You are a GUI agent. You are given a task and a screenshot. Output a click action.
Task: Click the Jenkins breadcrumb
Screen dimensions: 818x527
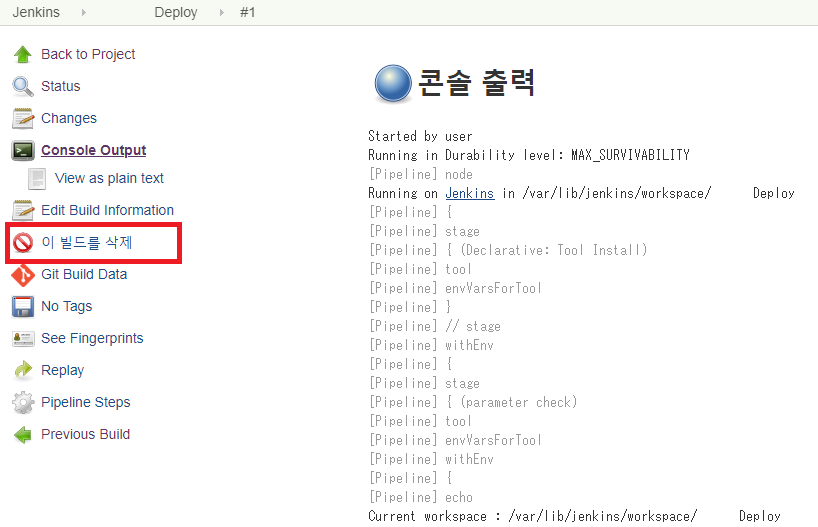[36, 12]
